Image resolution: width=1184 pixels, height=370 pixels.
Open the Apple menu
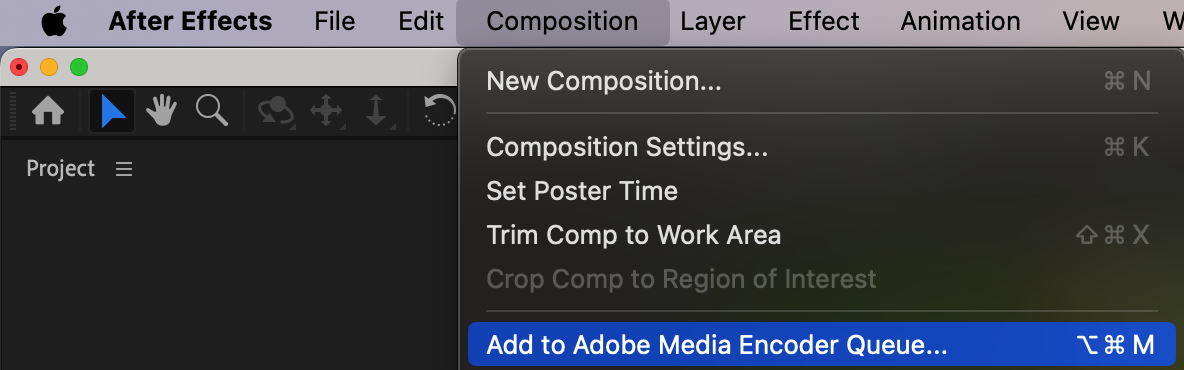click(54, 21)
